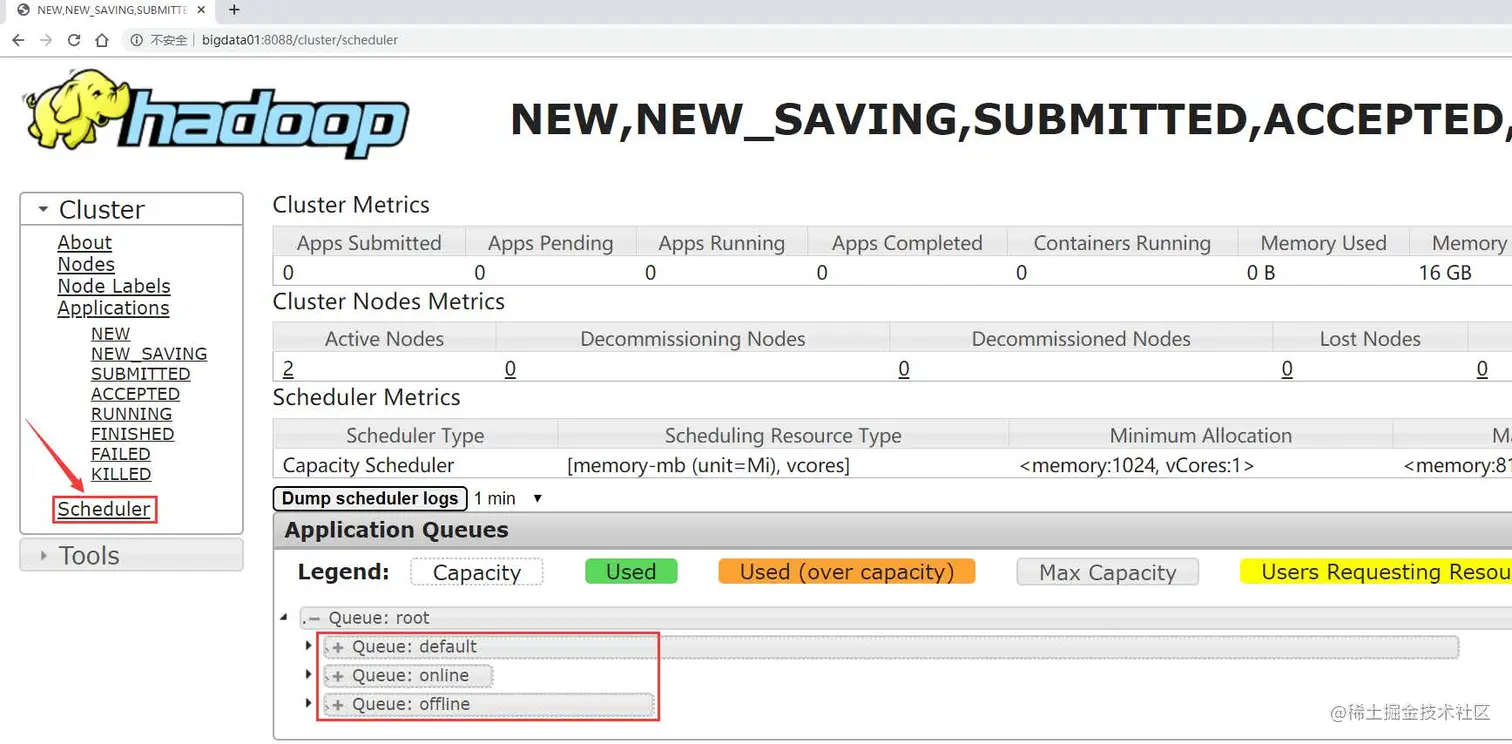Screen dimensions: 1512x744
Task: Click the [memory-mb (unit=Mi), vcores] cell
Action: click(708, 465)
